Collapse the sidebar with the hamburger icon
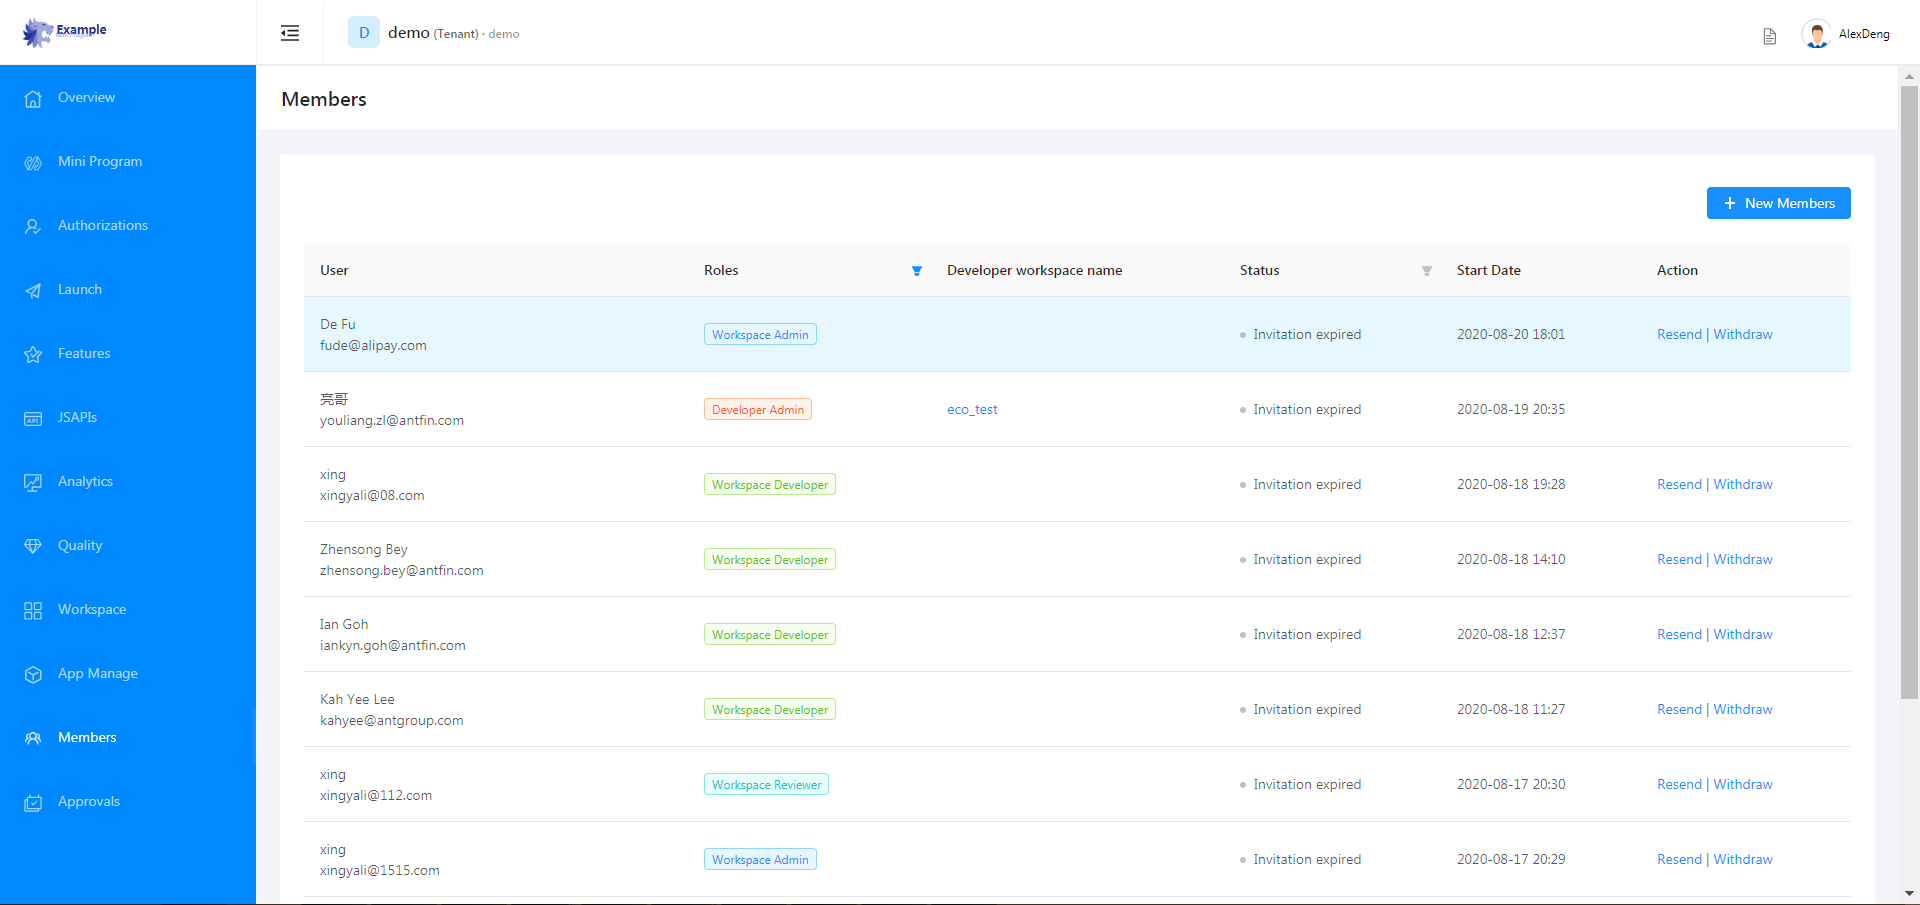This screenshot has width=1920, height=905. coord(290,33)
